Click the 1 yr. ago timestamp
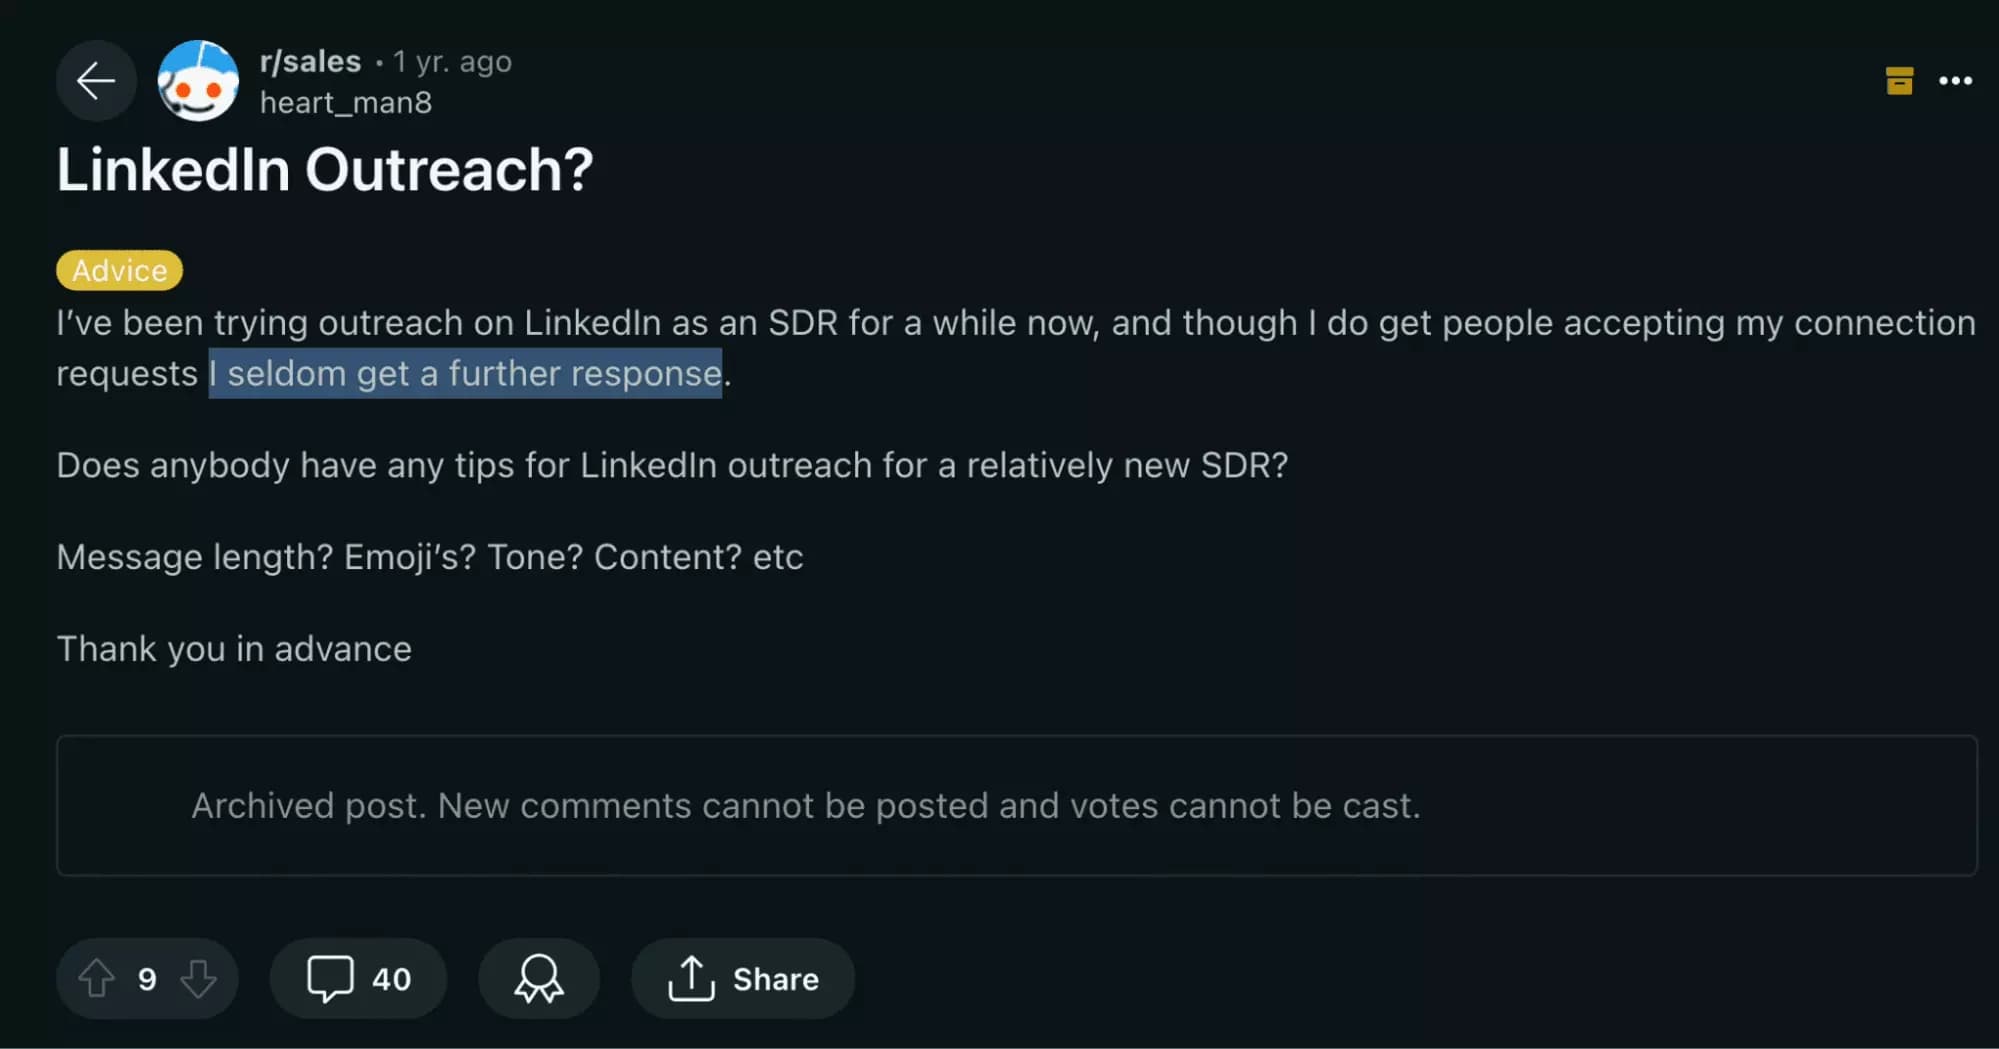 pyautogui.click(x=452, y=61)
